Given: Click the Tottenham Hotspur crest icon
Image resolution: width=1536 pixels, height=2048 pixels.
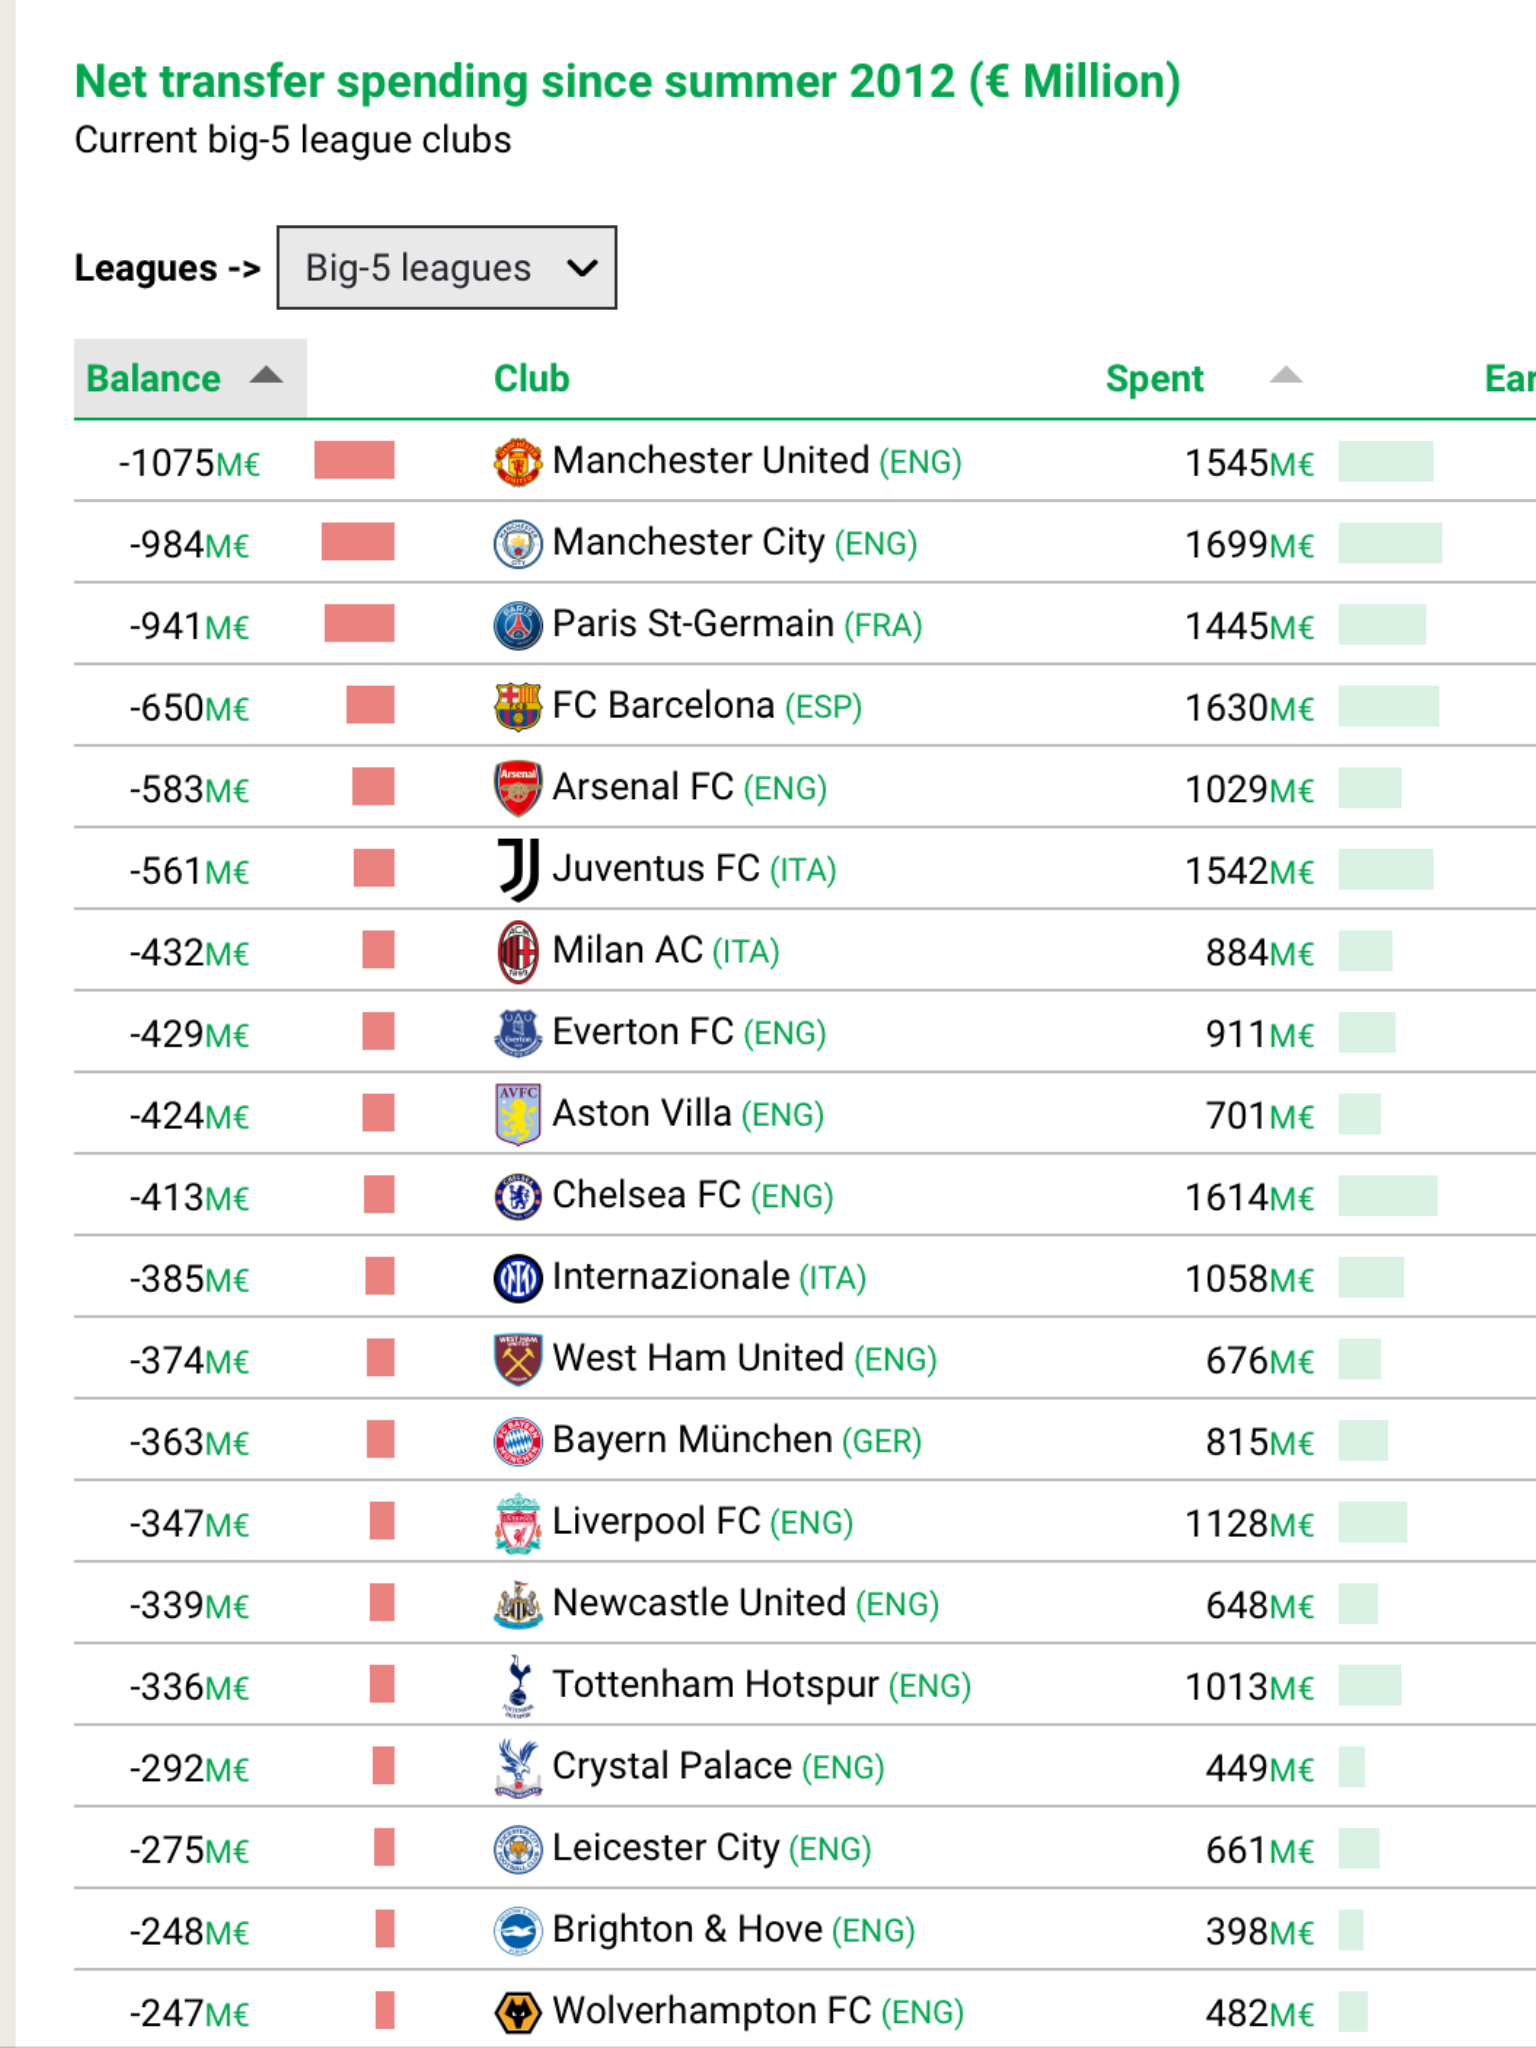Looking at the screenshot, I should click(x=518, y=1686).
